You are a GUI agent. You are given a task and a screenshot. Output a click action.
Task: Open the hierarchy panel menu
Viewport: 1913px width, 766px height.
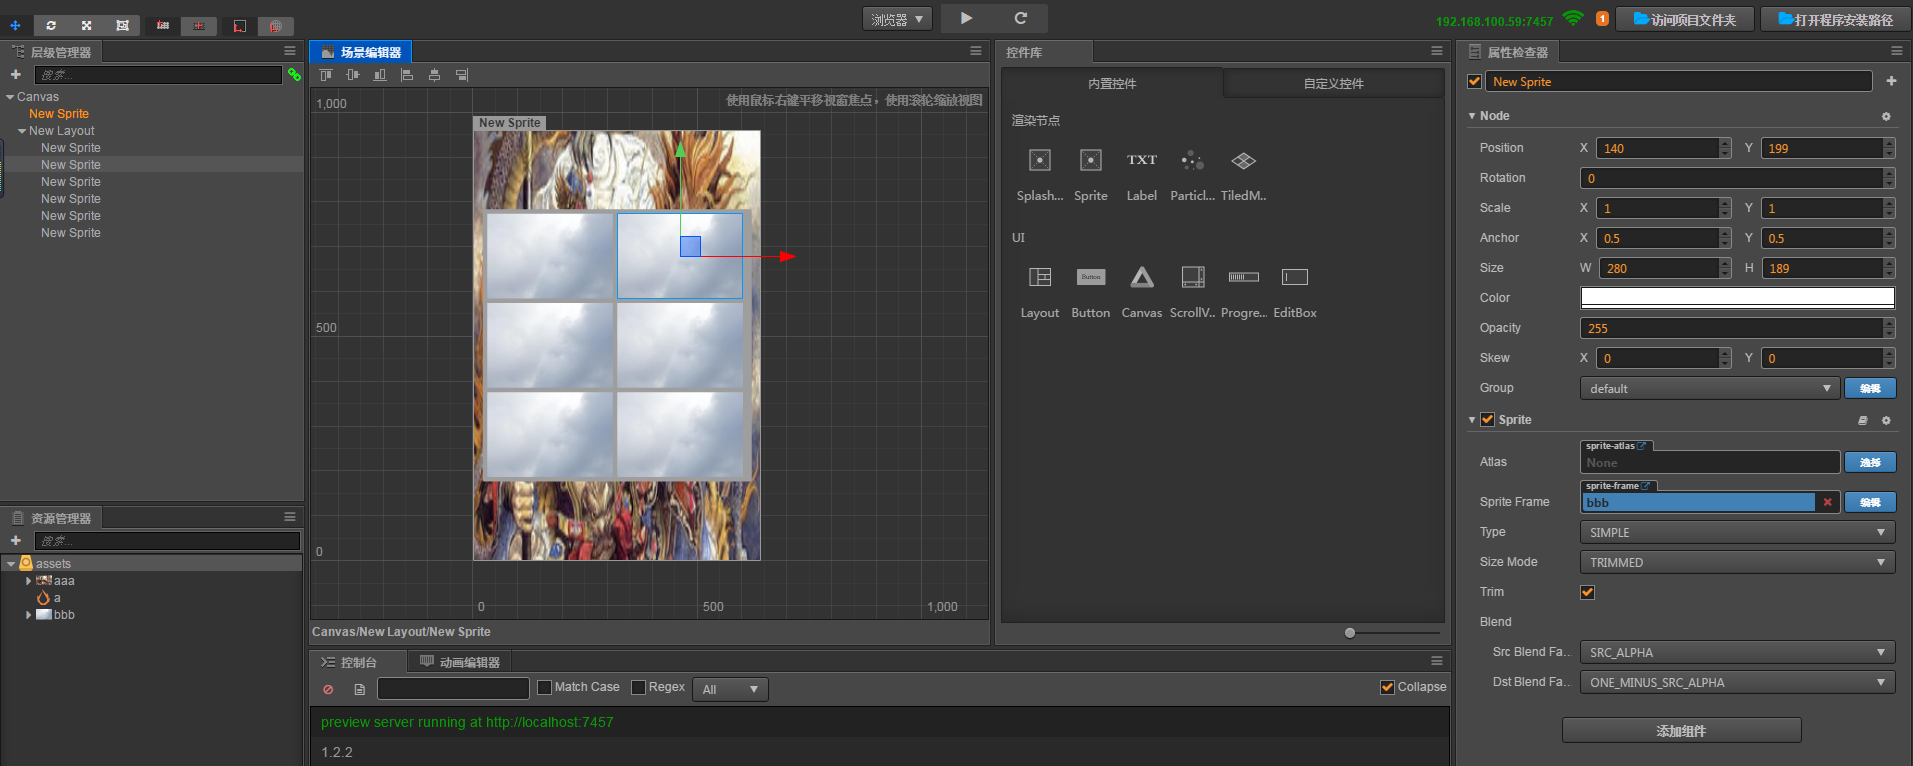(x=290, y=51)
